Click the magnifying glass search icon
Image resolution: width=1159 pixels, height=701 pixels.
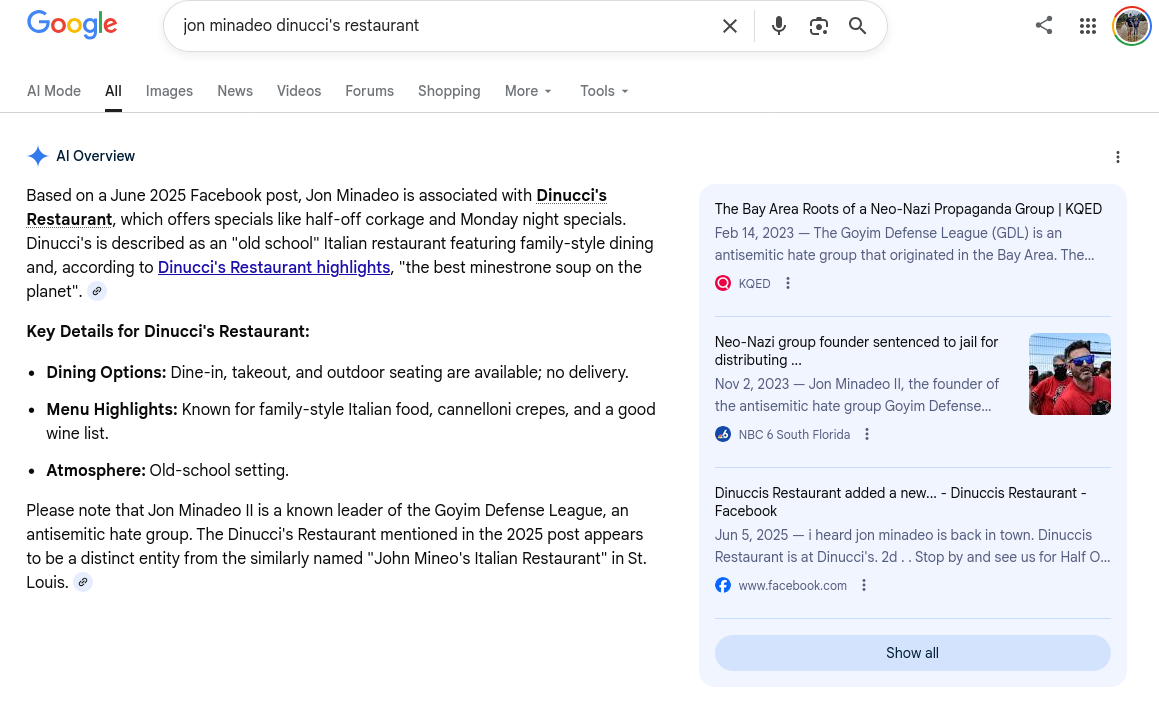[x=857, y=26]
